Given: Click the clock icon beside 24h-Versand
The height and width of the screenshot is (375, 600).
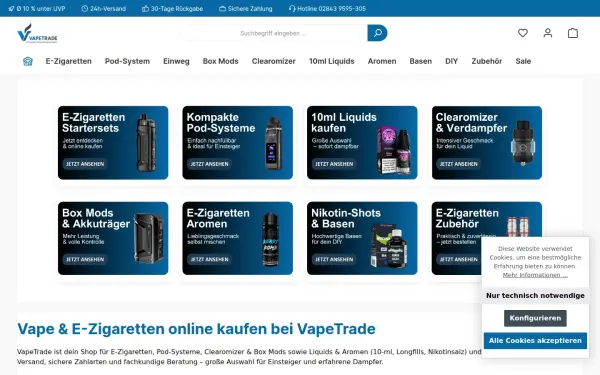Looking at the screenshot, I should coord(85,8).
